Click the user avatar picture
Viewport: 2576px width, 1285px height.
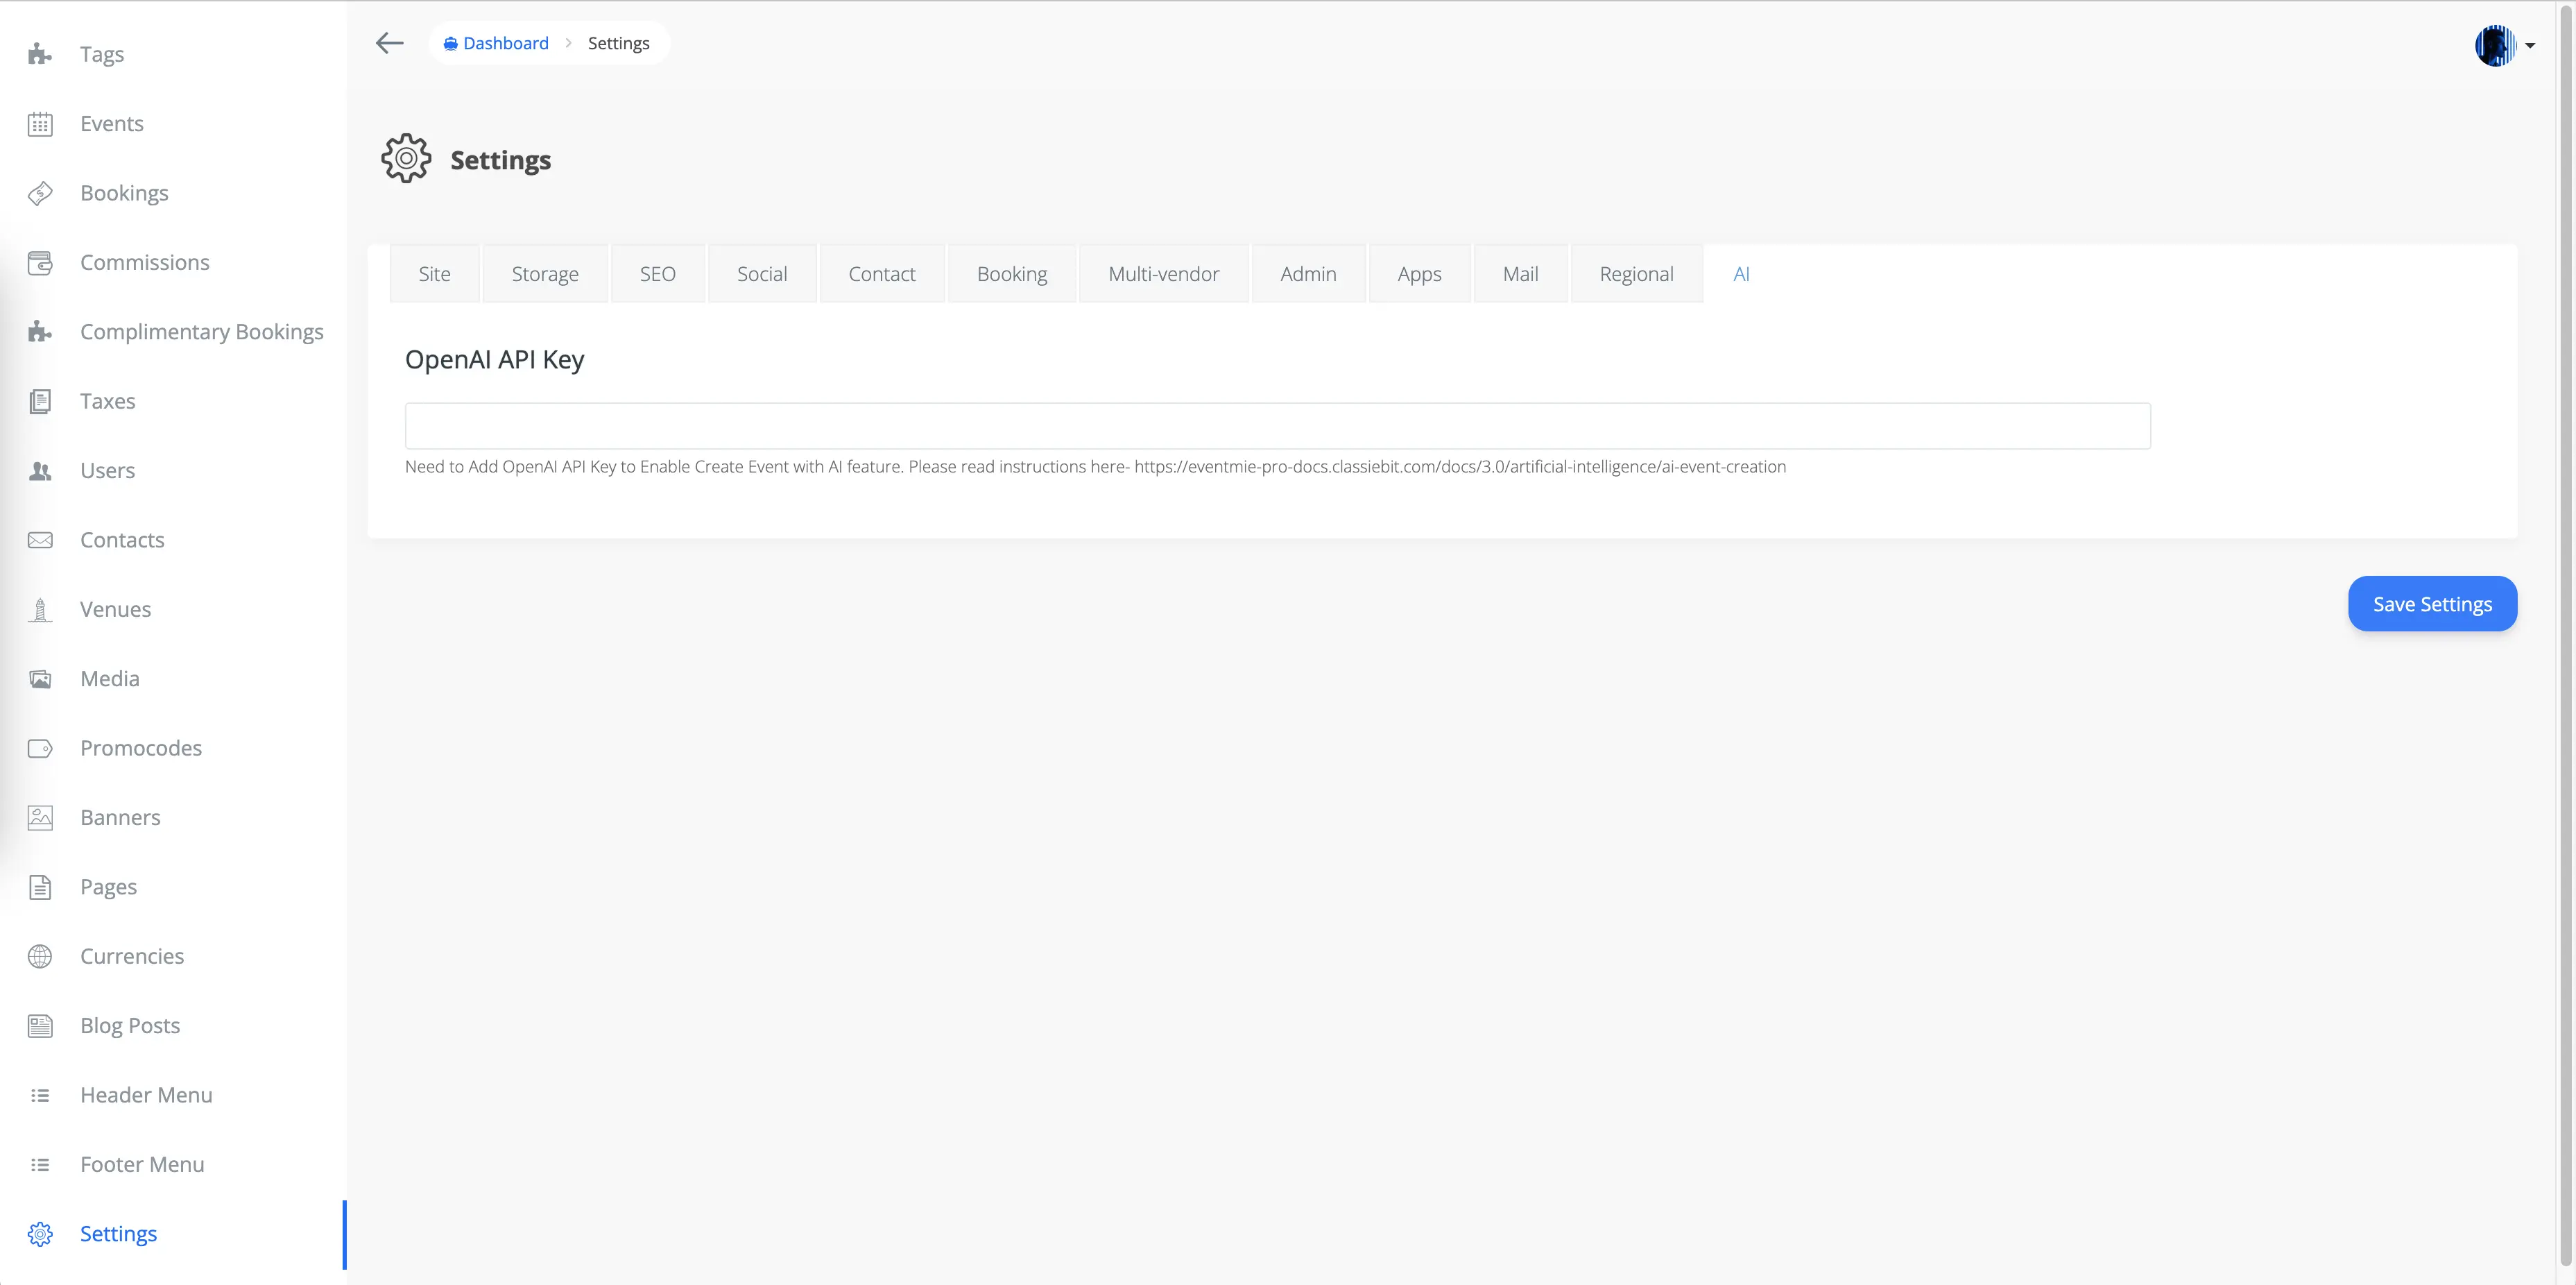2495,45
